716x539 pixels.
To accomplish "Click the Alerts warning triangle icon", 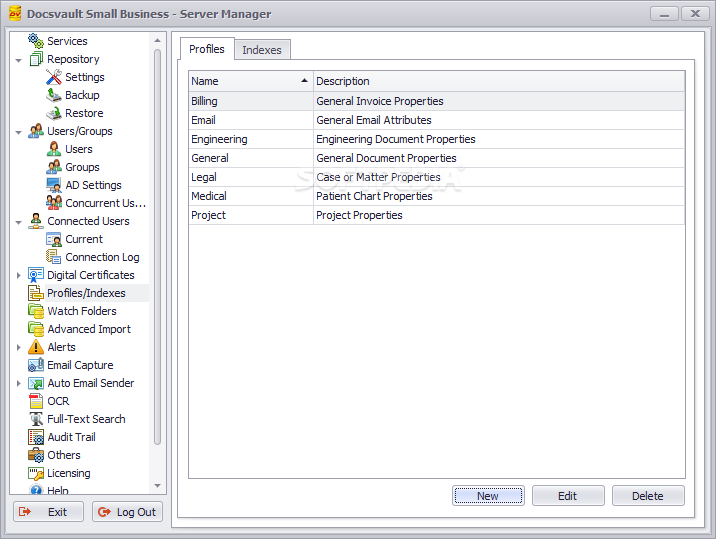I will click(x=36, y=347).
